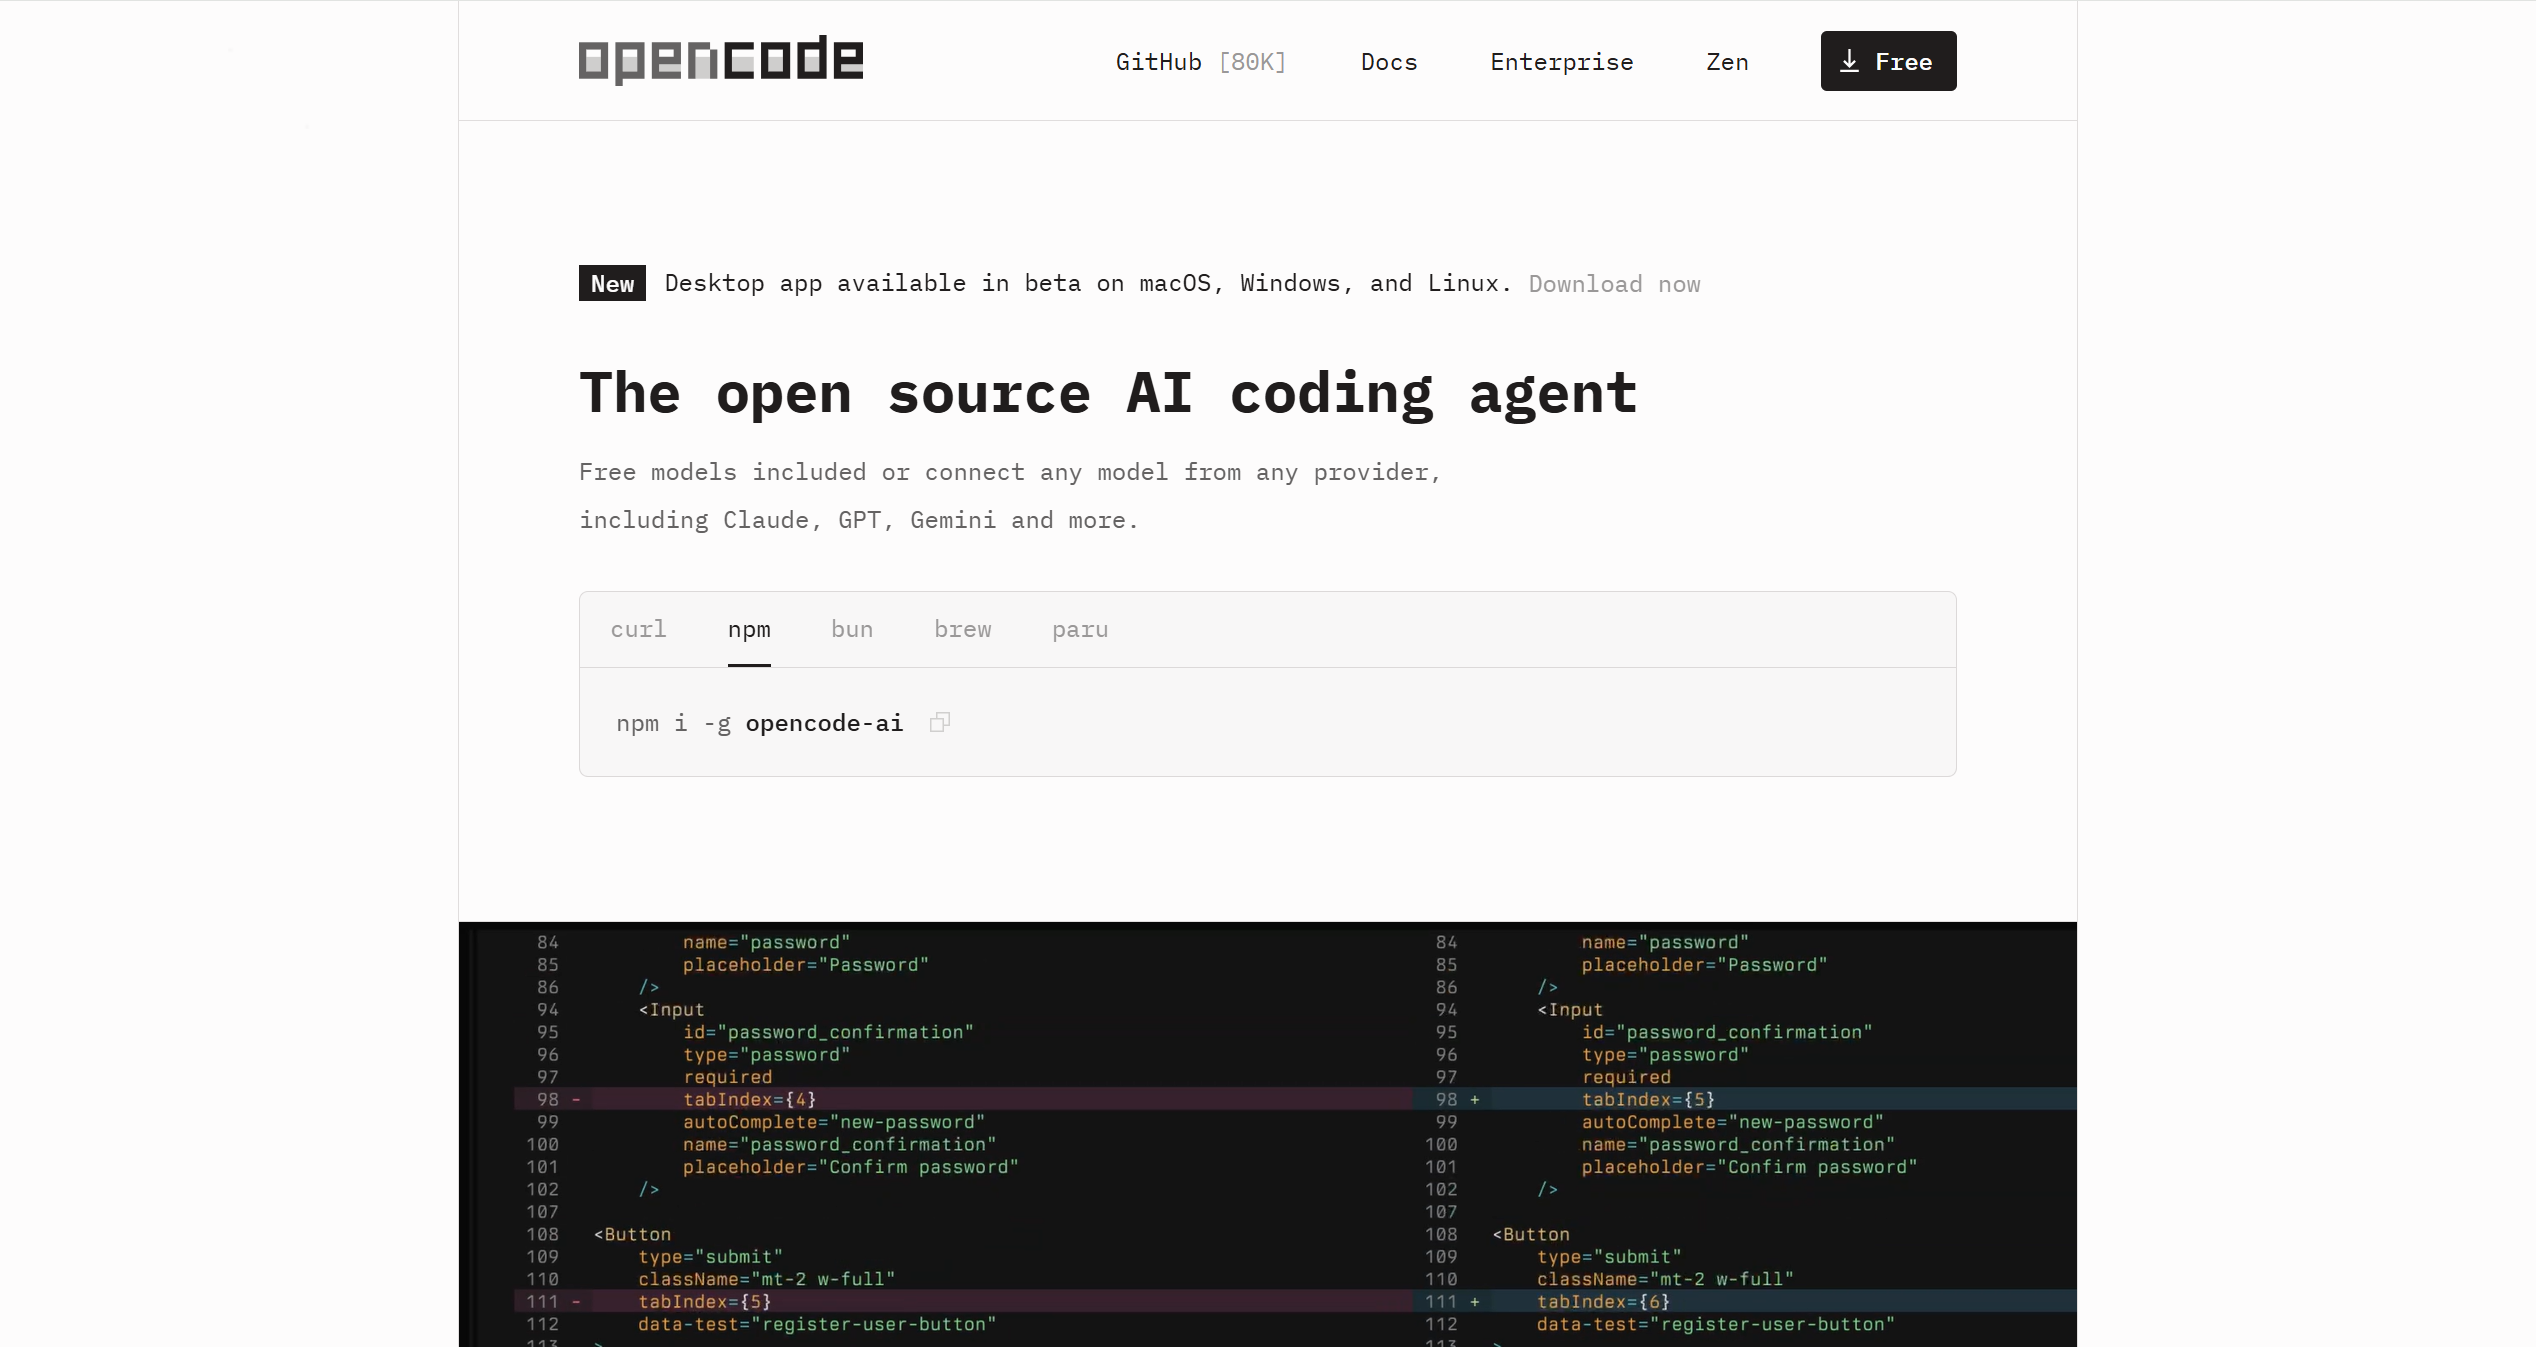Switch to the paru install tab

(x=1079, y=629)
